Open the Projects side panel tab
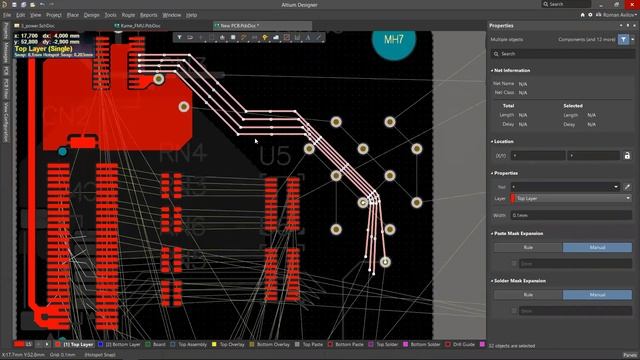 pos(6,31)
